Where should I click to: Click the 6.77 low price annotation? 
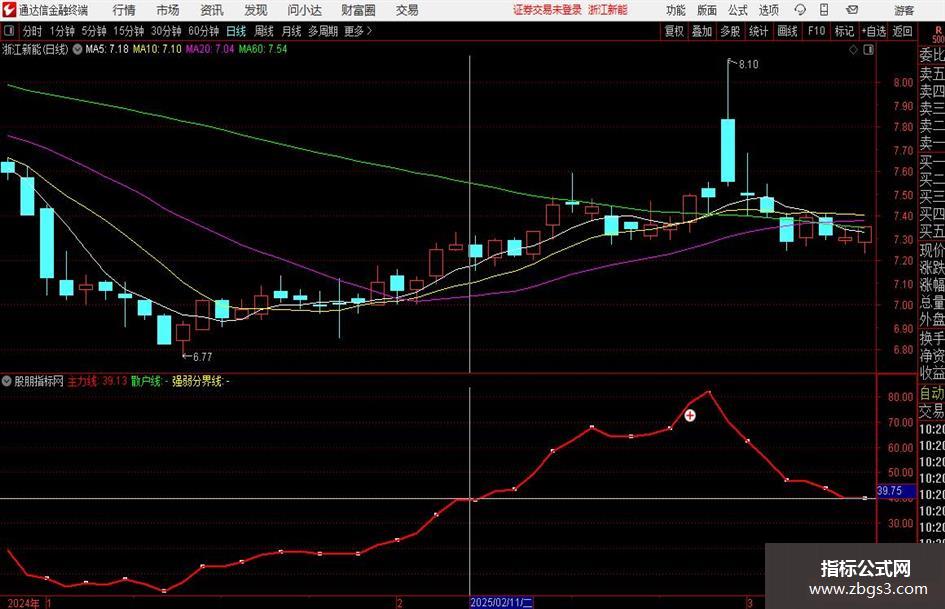pos(202,357)
